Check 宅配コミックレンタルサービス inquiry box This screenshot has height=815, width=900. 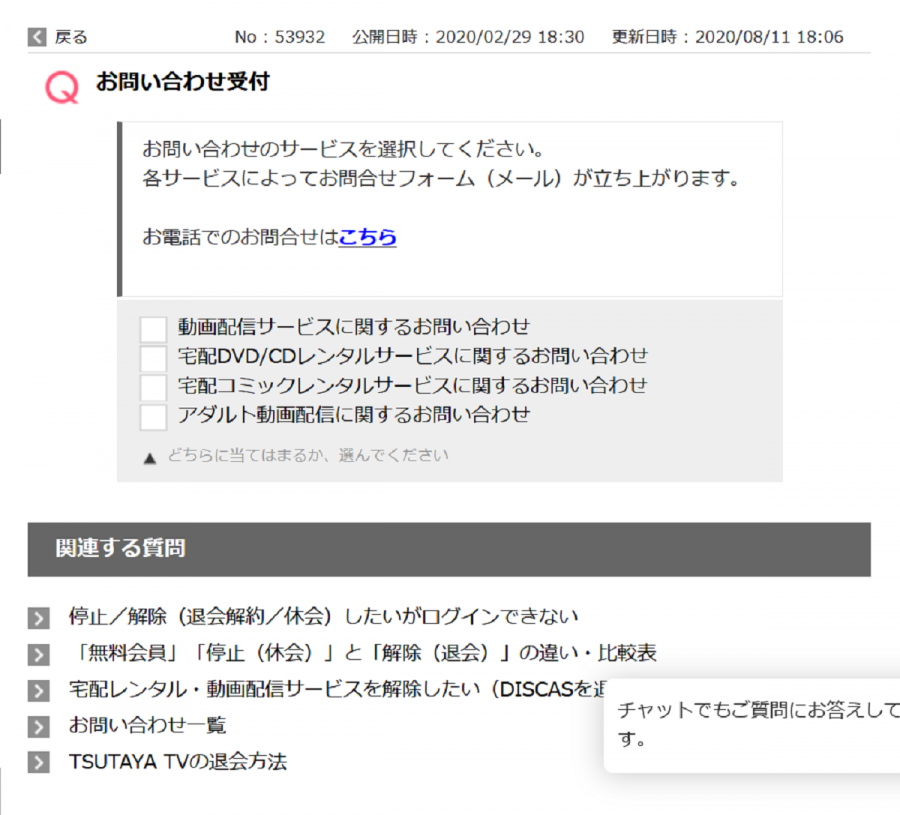[153, 388]
